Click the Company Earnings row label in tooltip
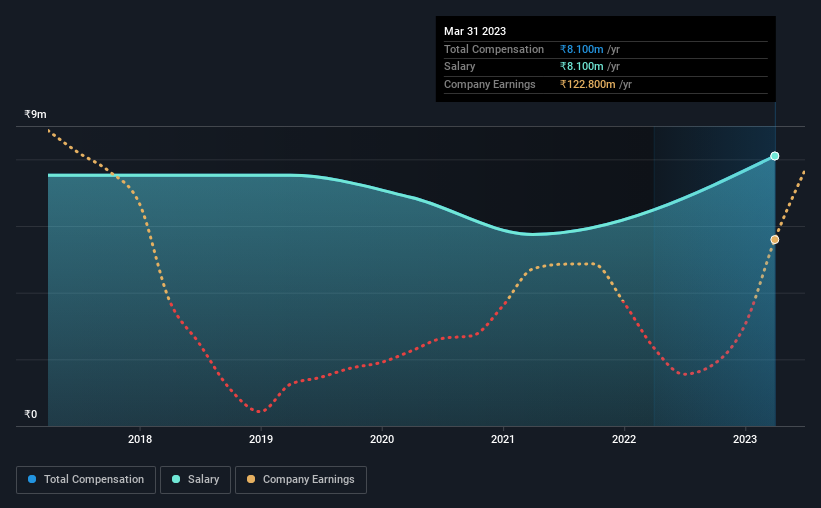 pyautogui.click(x=490, y=84)
